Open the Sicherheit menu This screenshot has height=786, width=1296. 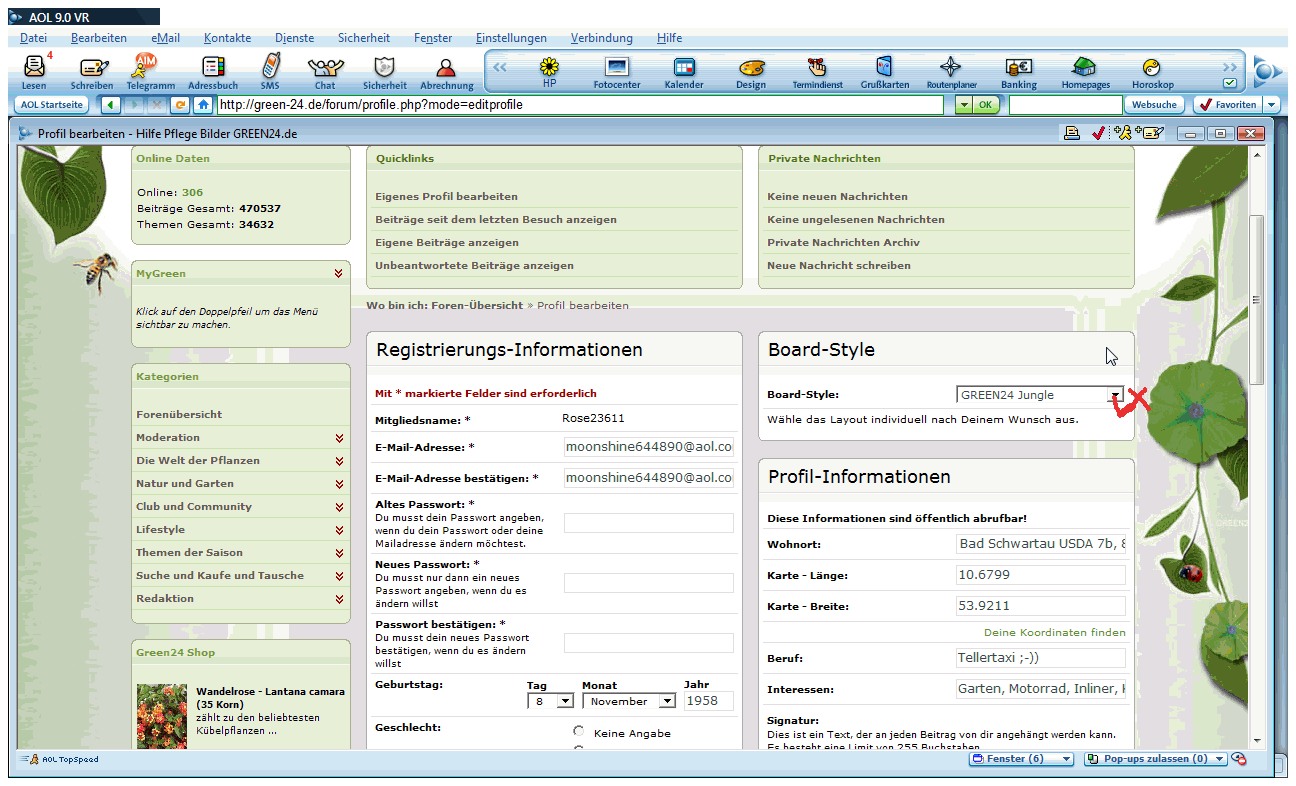pyautogui.click(x=364, y=38)
